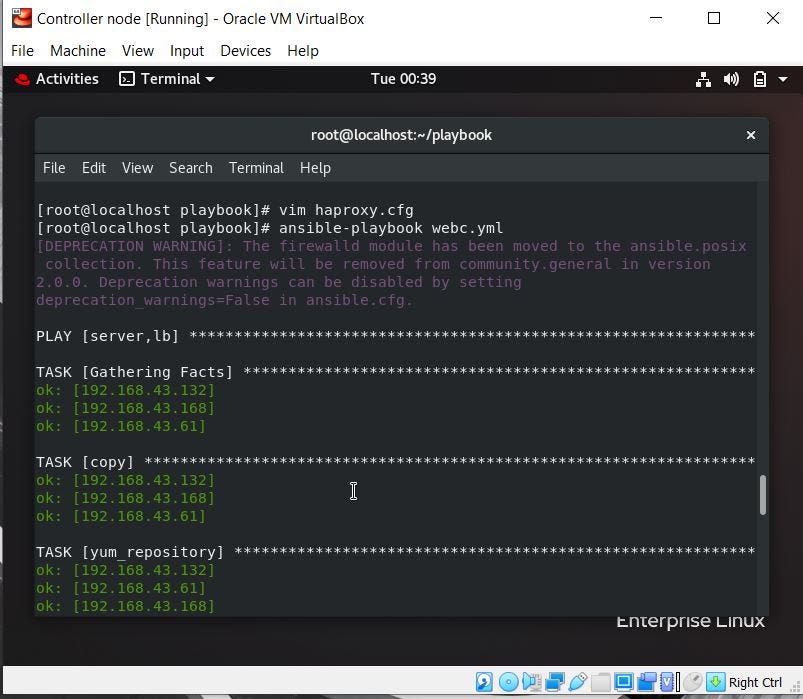Minimize the VirtualBox window
The width and height of the screenshot is (803, 699).
coord(656,18)
